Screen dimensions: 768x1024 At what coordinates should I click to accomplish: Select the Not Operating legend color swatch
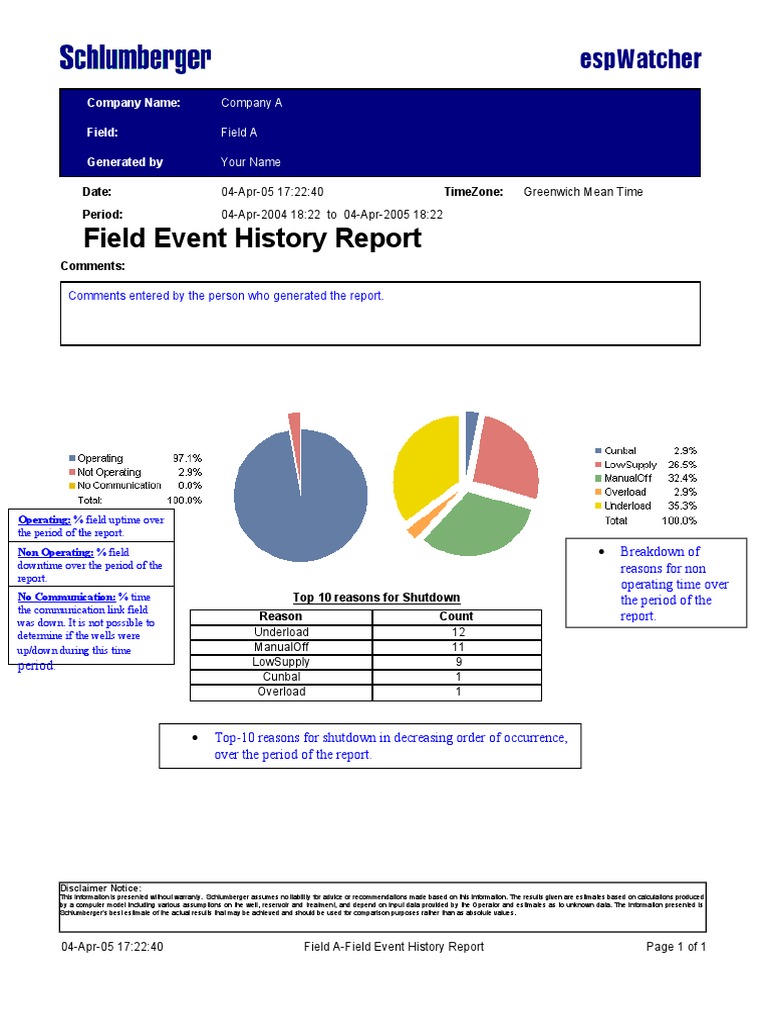pyautogui.click(x=72, y=472)
